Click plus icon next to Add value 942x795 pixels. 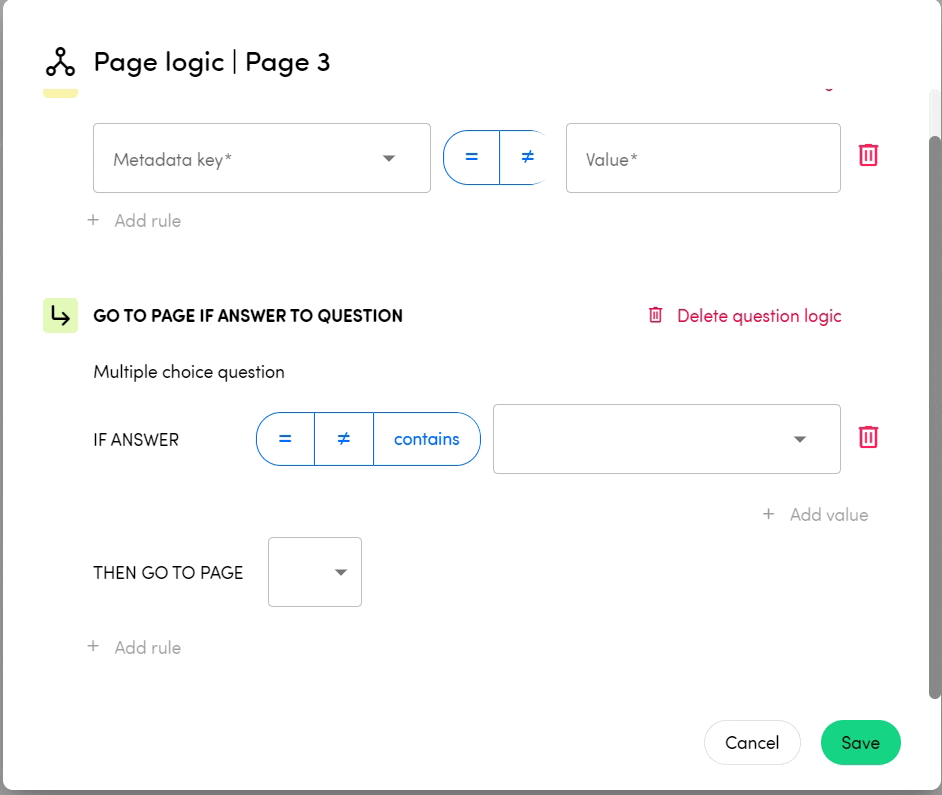coord(768,514)
